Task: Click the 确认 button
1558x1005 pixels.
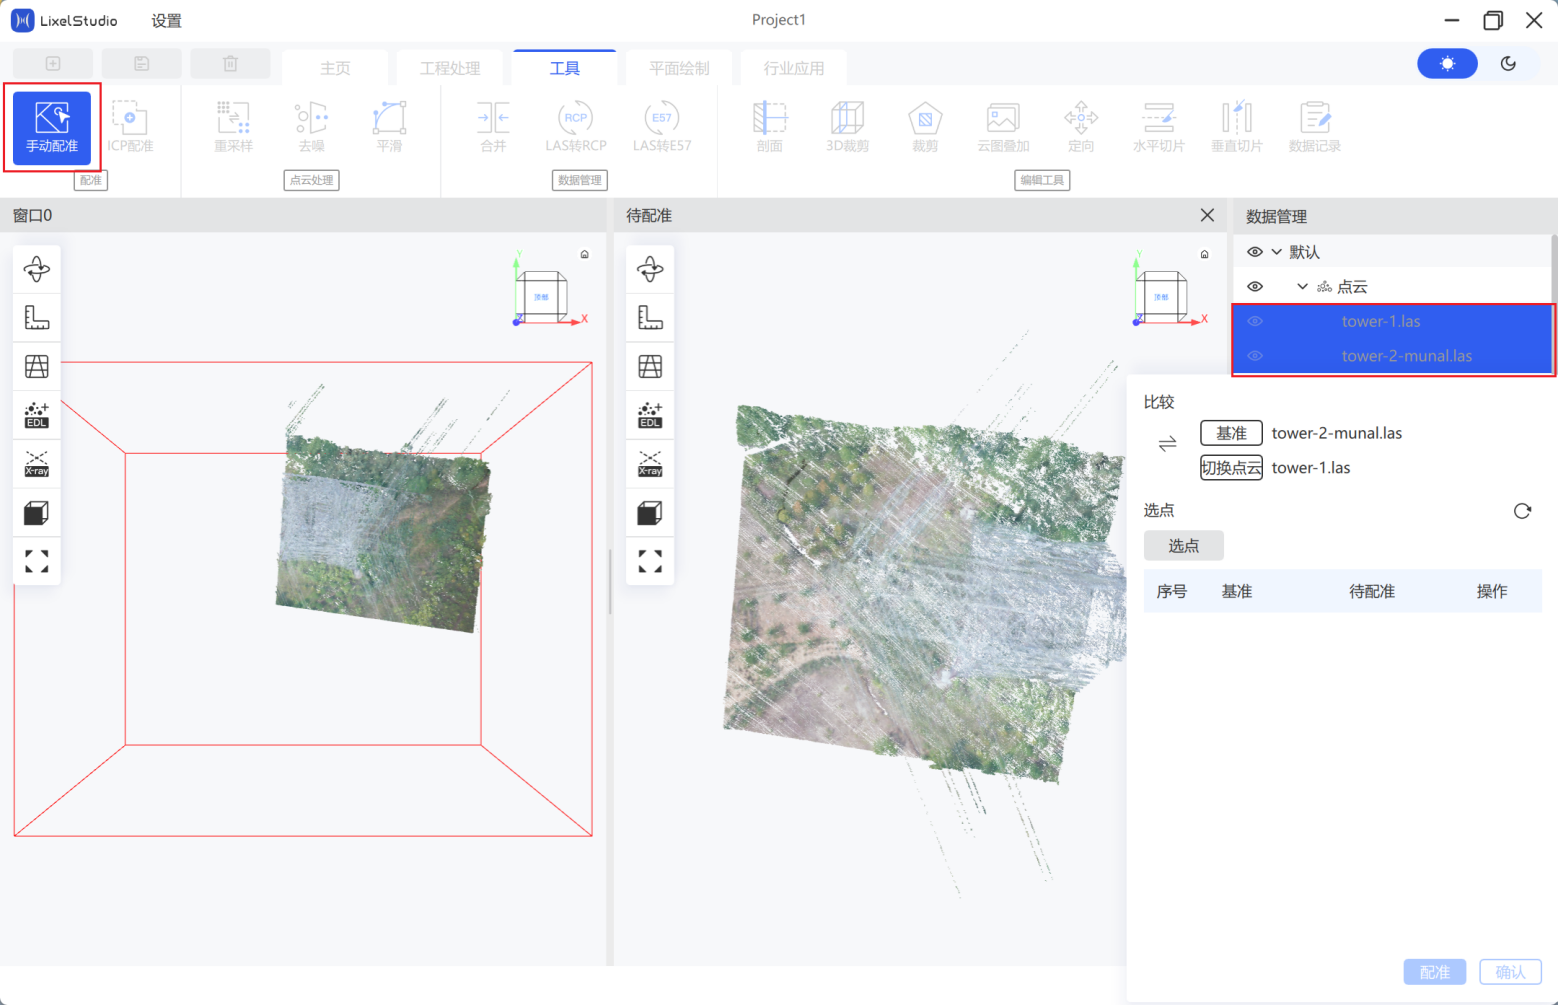Action: coord(1510,972)
